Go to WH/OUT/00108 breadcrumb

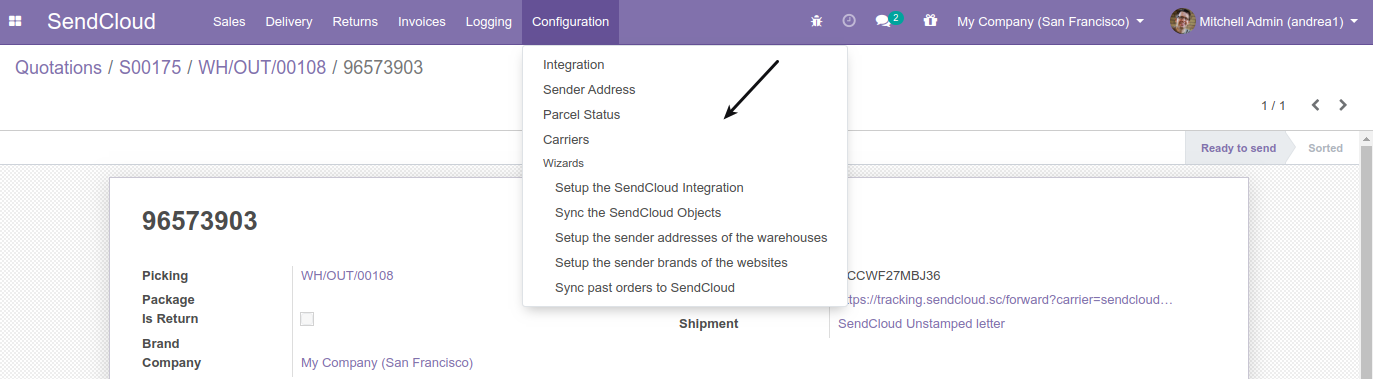click(x=262, y=68)
